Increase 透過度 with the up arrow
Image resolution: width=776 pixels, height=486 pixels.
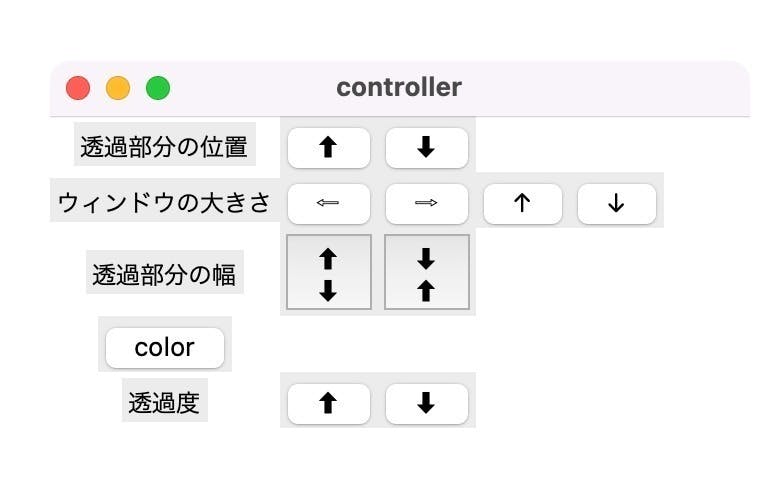[329, 403]
